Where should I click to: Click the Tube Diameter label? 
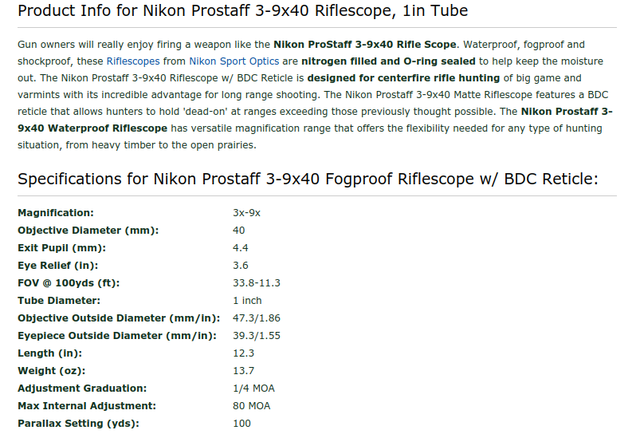58,300
